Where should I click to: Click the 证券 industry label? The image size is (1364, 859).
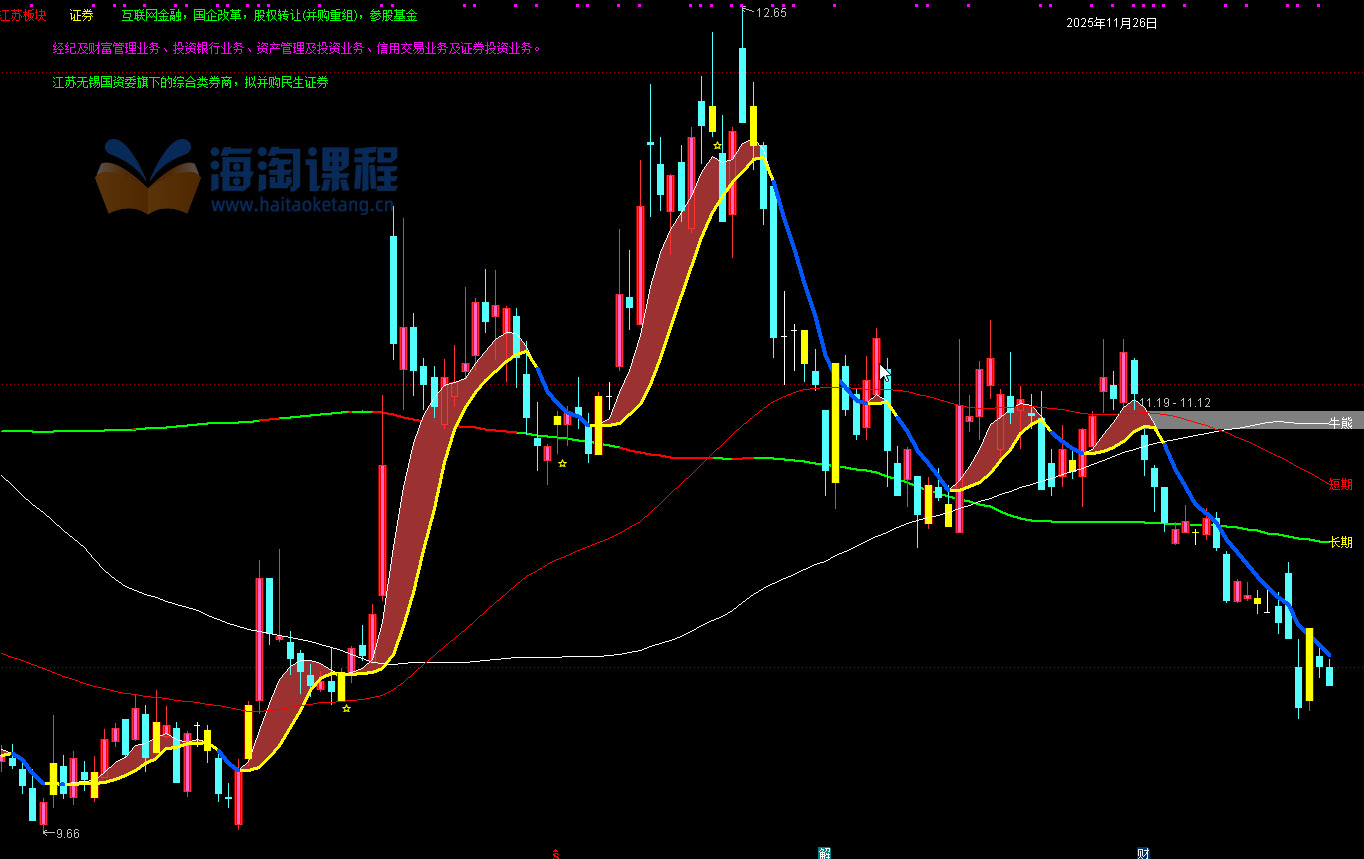82,16
